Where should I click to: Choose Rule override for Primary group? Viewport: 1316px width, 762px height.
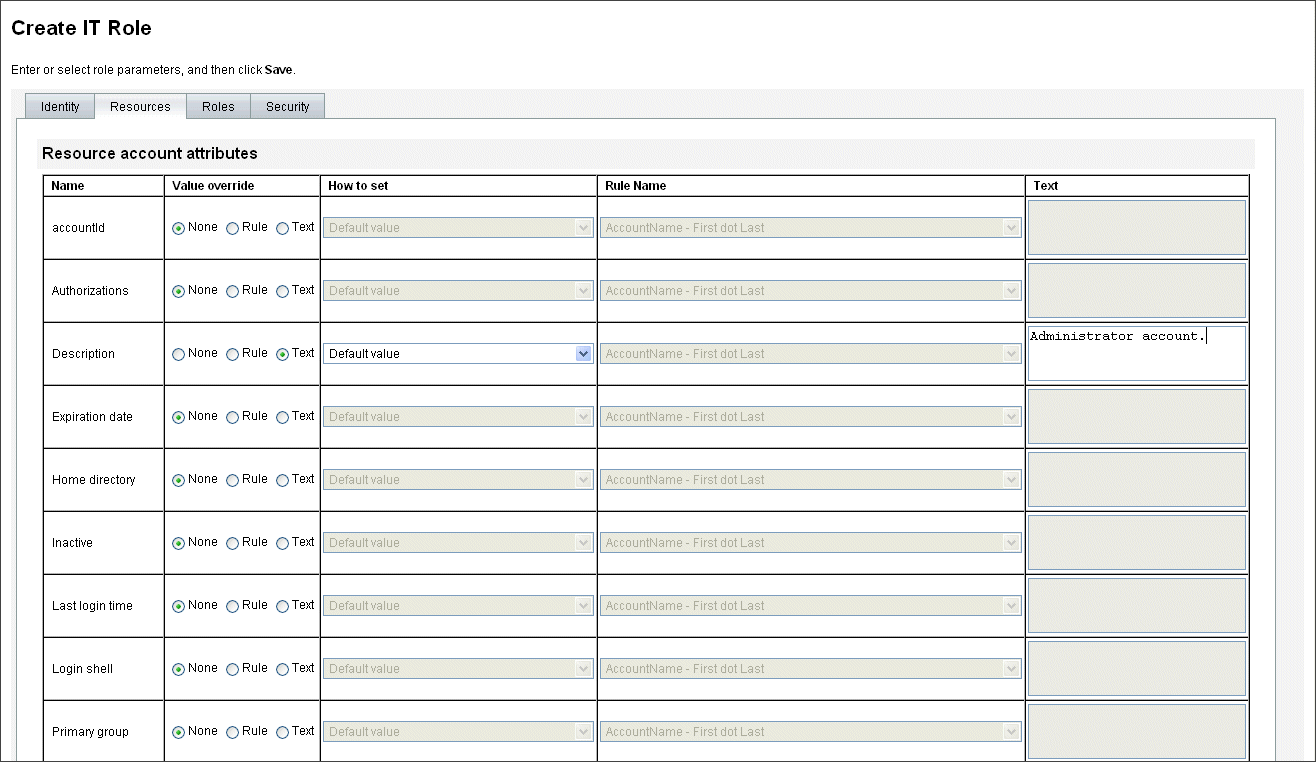click(233, 732)
